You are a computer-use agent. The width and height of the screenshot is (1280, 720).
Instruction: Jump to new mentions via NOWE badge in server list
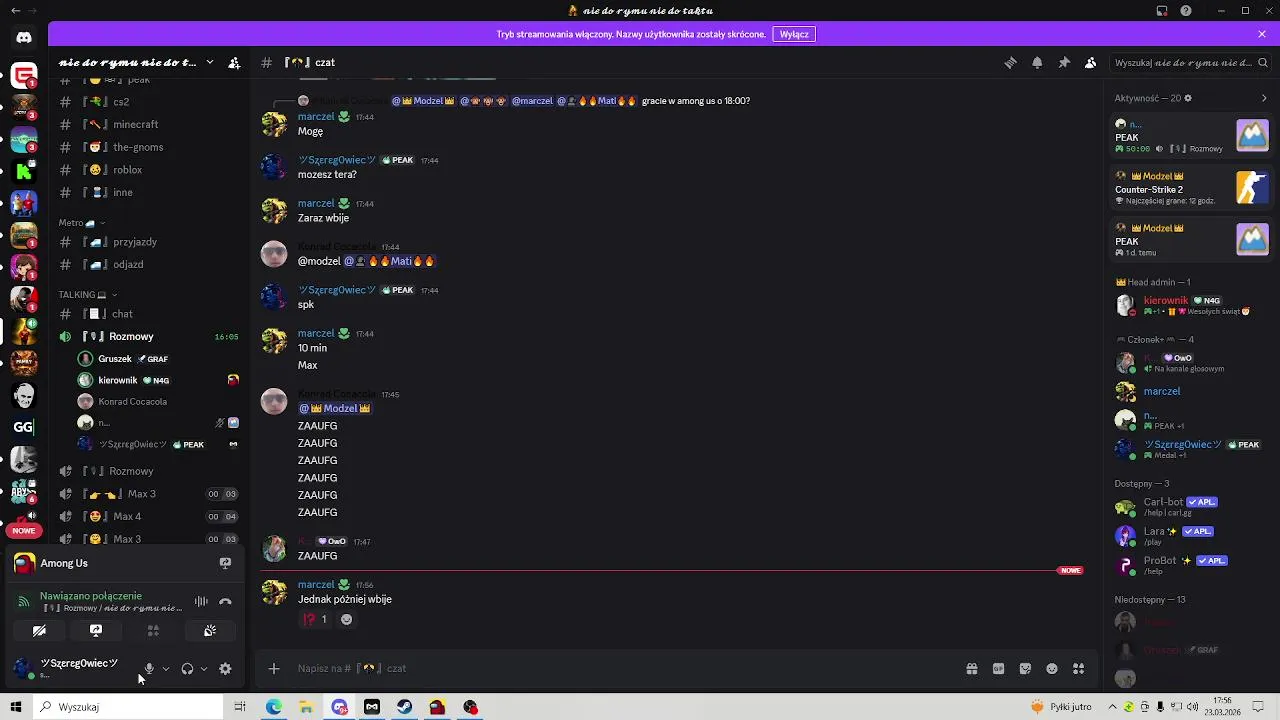click(x=24, y=531)
